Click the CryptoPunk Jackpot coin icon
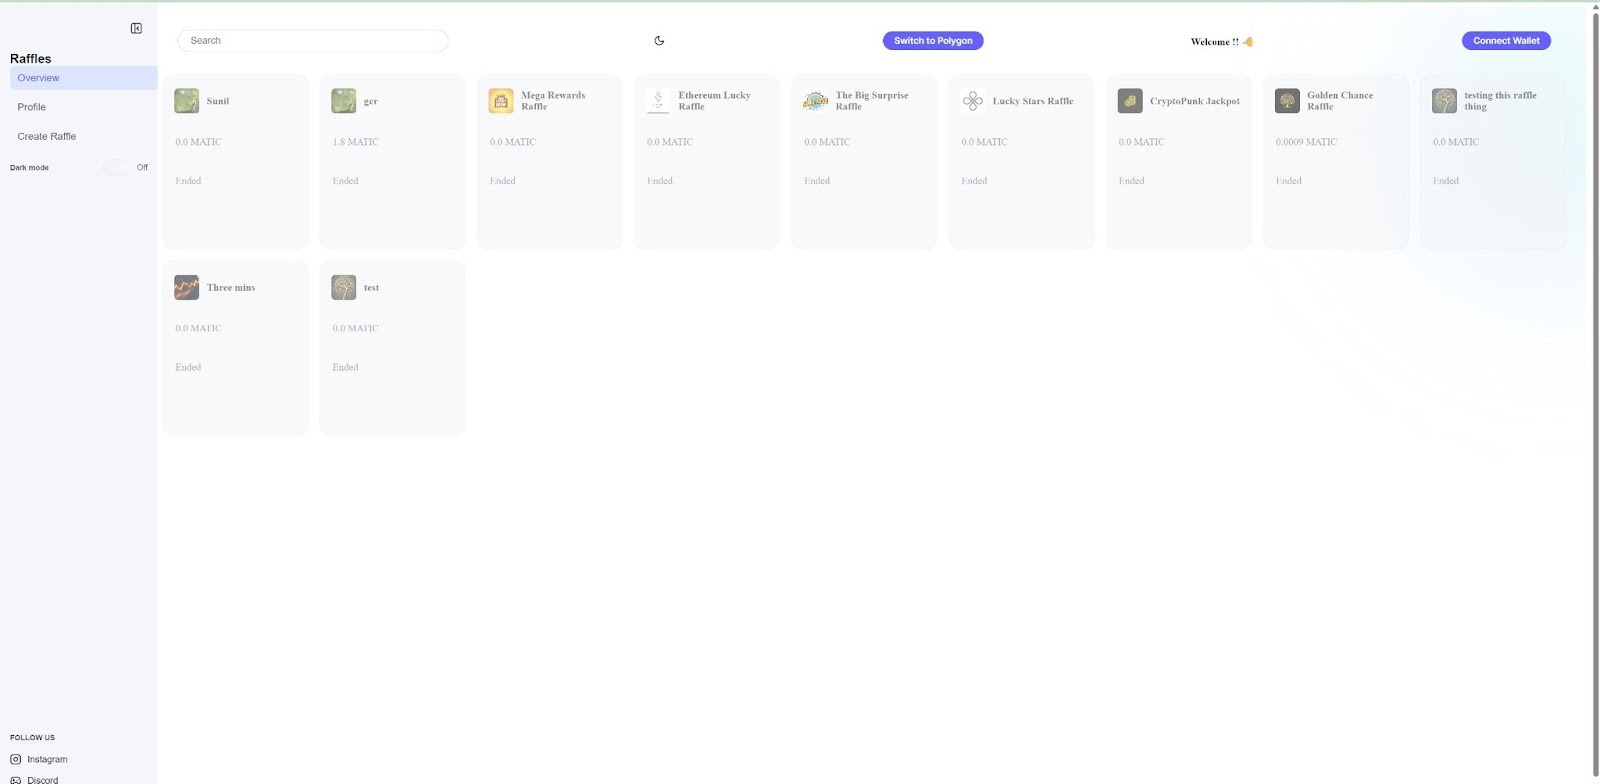The image size is (1600, 784). click(1130, 101)
